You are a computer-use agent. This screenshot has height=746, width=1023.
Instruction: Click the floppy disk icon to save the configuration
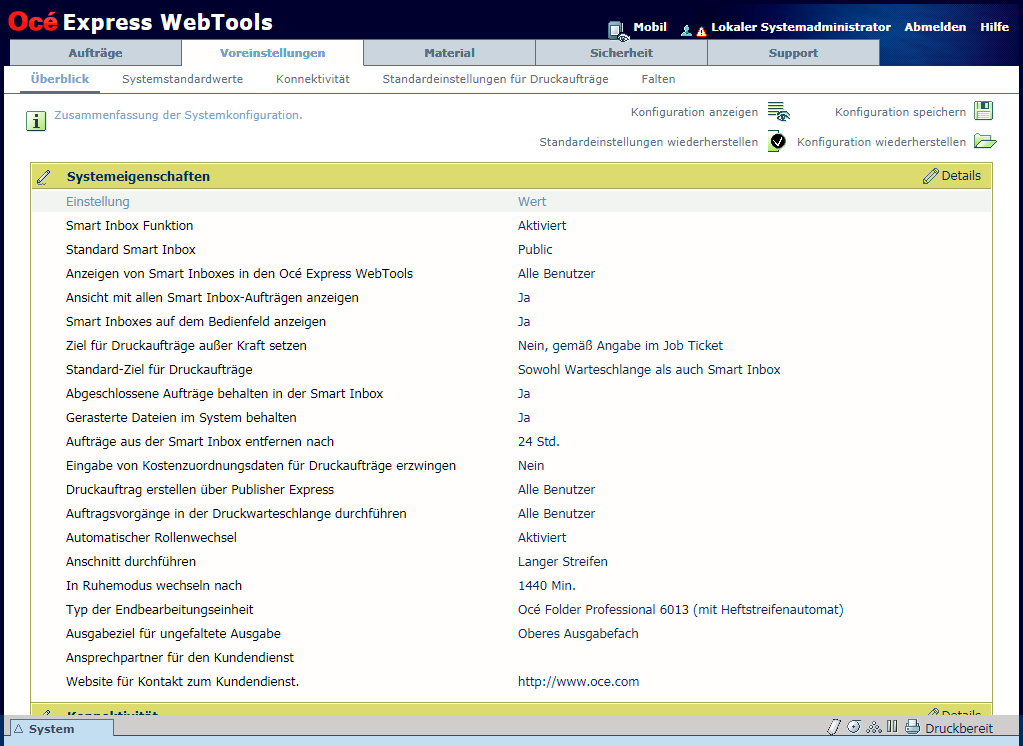point(983,111)
